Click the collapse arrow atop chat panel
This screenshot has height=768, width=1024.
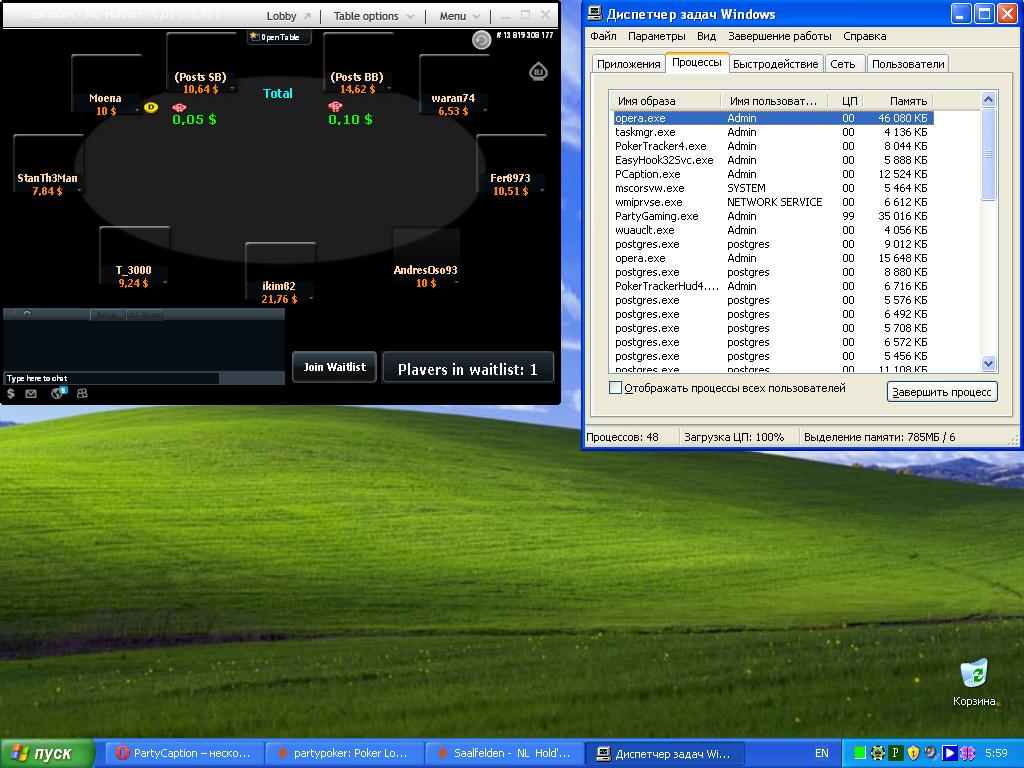[x=27, y=313]
